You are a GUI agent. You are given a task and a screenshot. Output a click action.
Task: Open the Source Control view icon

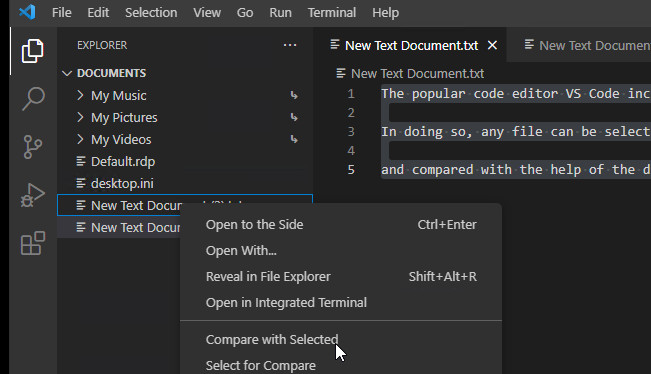[x=32, y=147]
